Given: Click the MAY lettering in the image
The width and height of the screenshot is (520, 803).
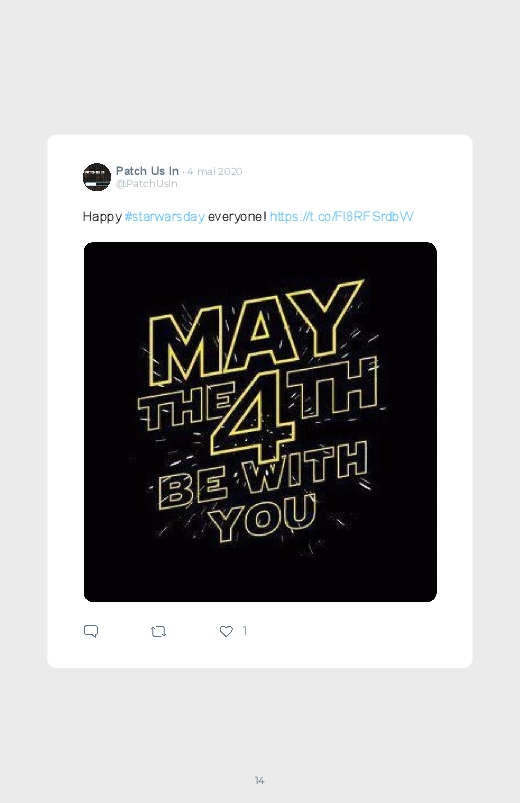Looking at the screenshot, I should point(255,333).
